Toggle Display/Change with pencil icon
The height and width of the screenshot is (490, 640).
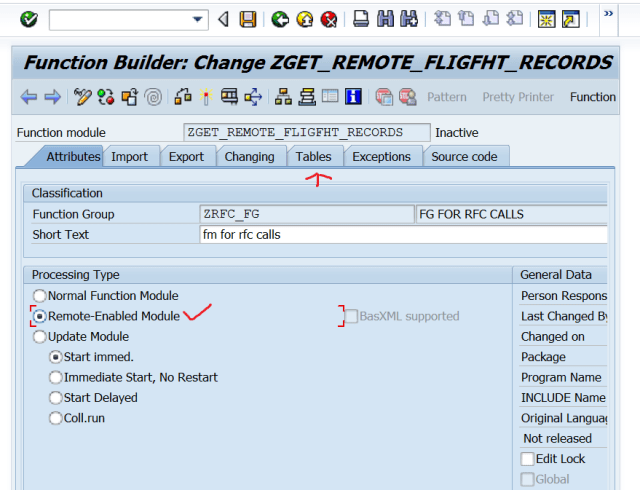(x=82, y=97)
